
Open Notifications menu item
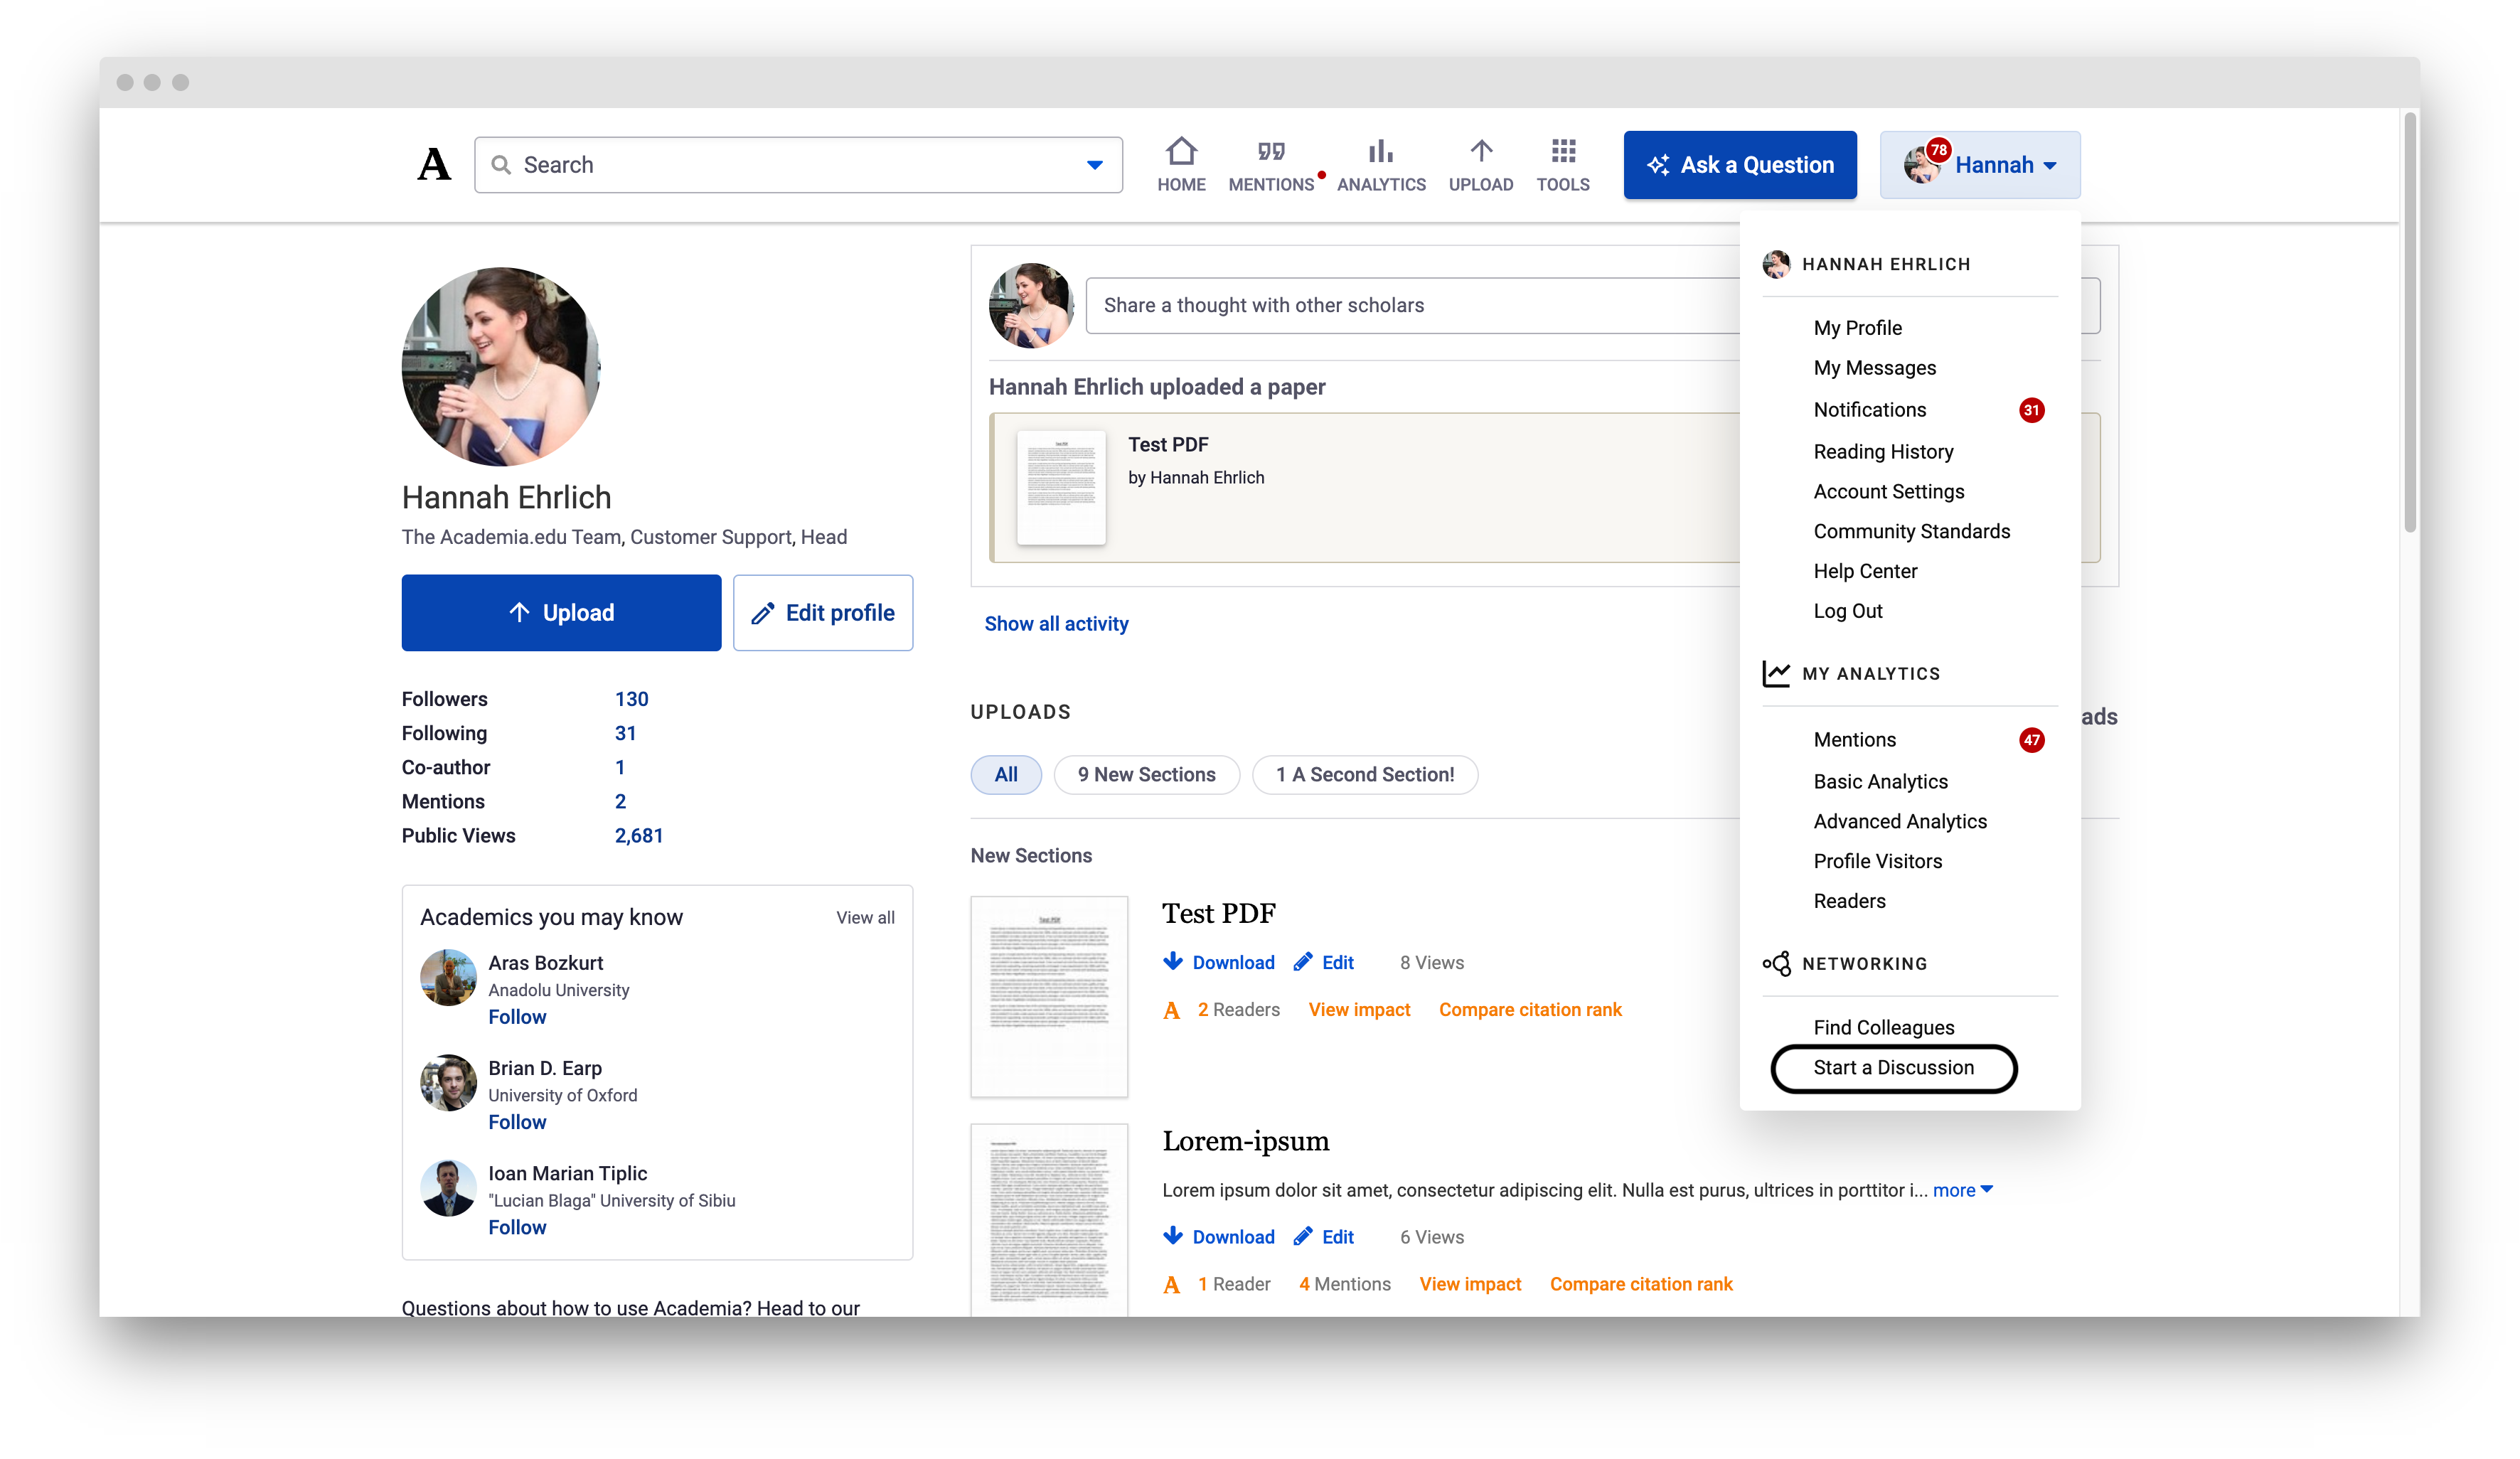tap(1870, 410)
